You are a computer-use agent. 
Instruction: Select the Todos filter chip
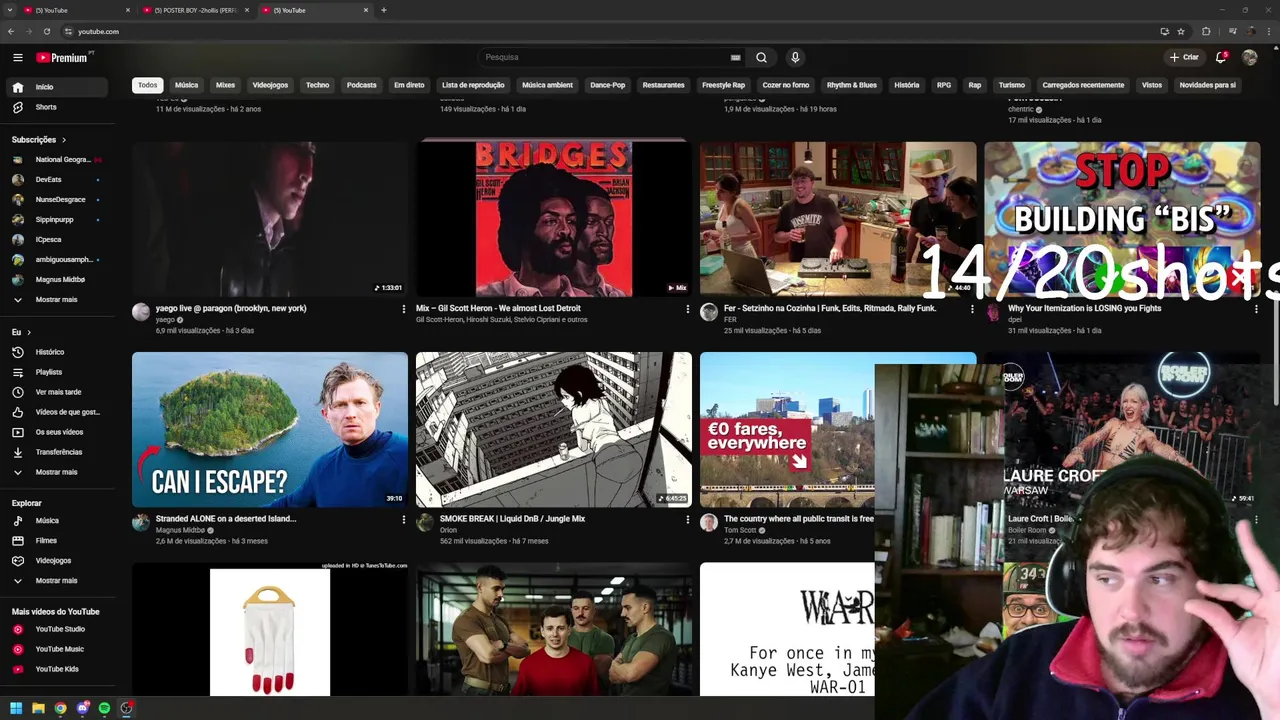pos(148,85)
